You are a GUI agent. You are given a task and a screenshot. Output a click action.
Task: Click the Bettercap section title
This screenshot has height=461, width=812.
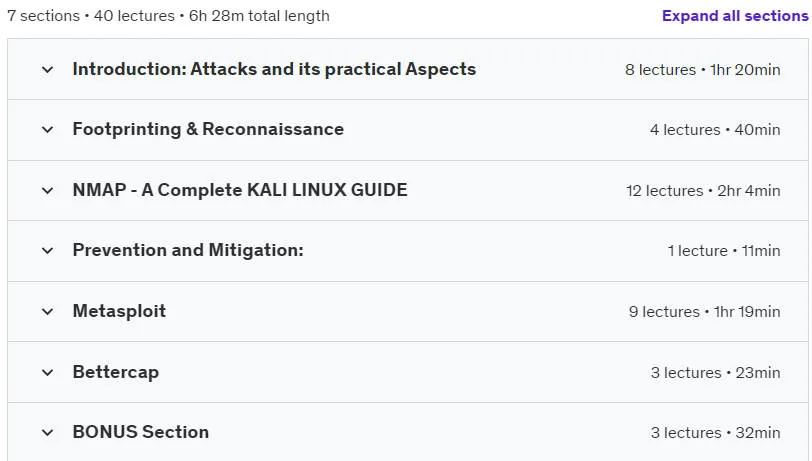[115, 372]
